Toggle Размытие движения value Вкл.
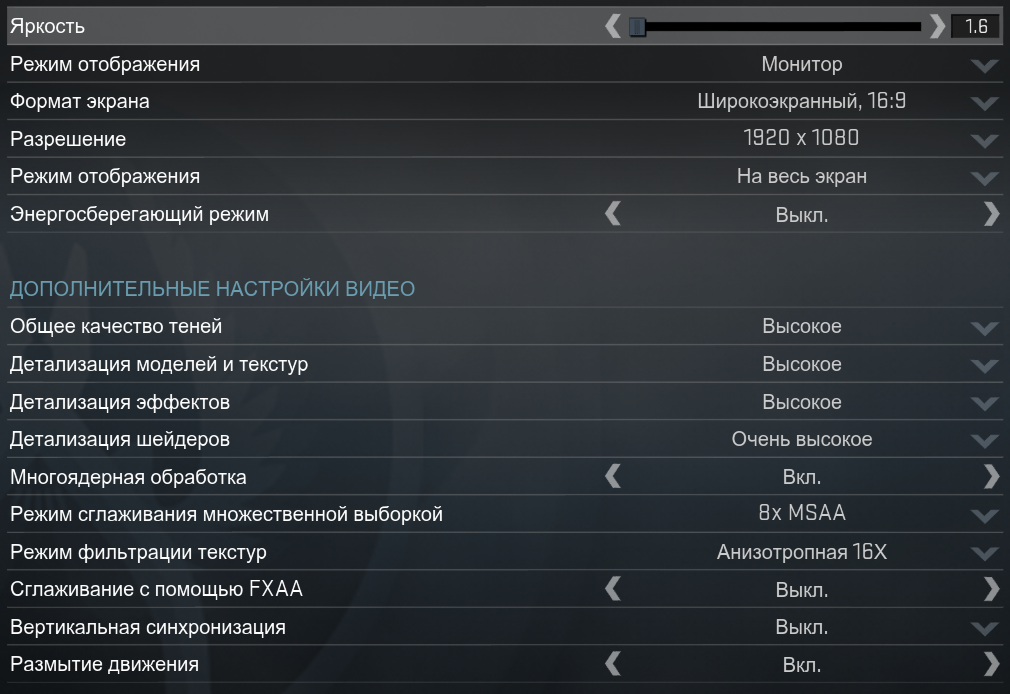The height and width of the screenshot is (694, 1010). (801, 664)
